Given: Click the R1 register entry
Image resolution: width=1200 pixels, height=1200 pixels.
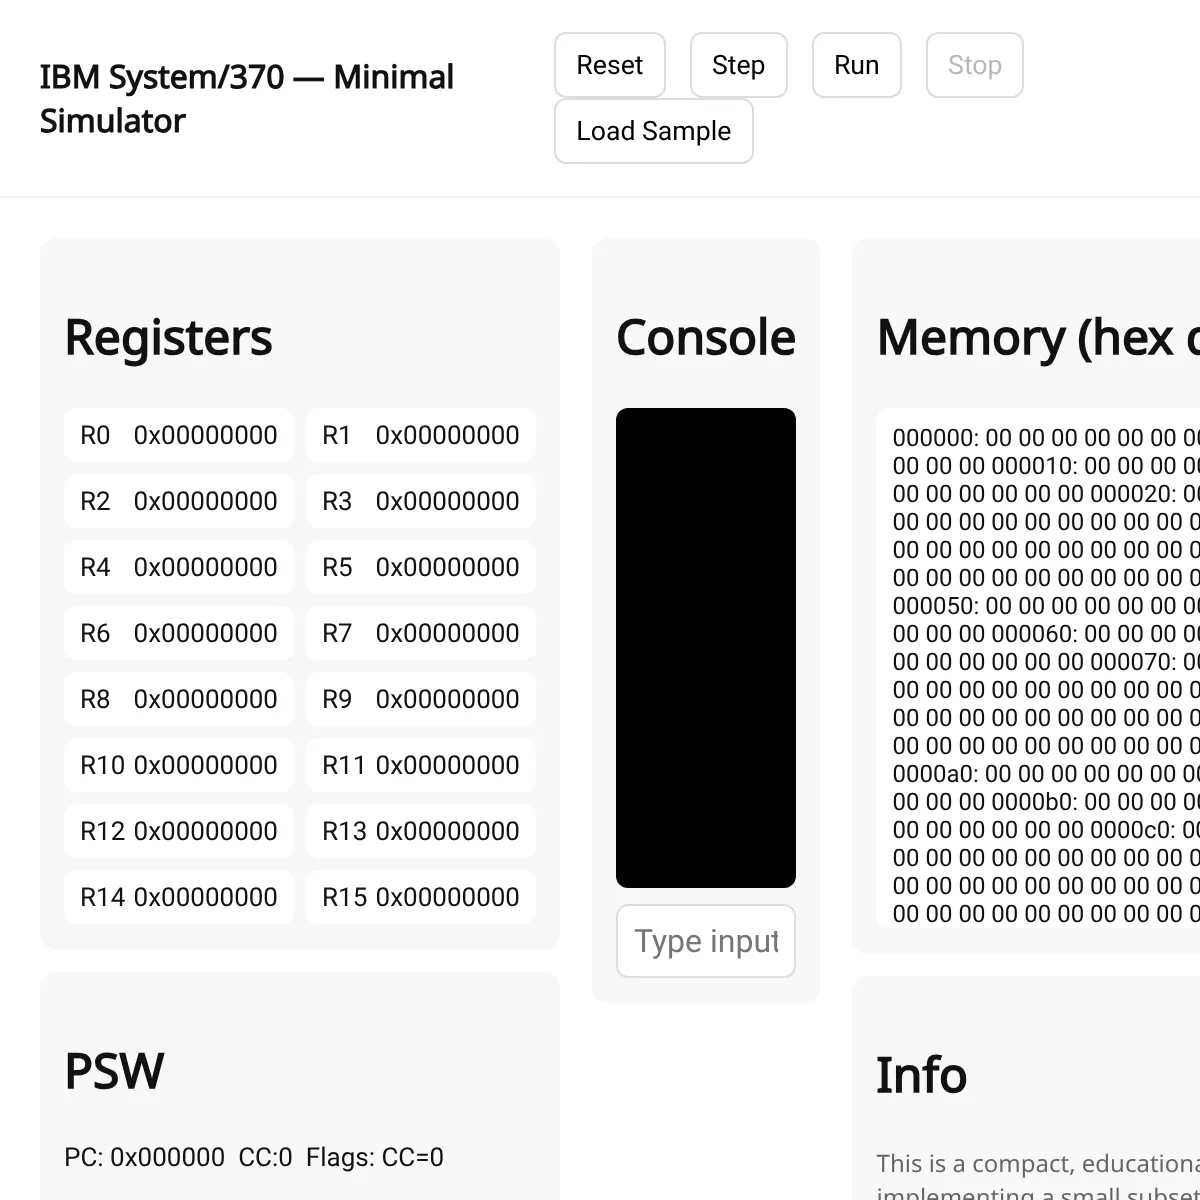Looking at the screenshot, I should pos(420,435).
